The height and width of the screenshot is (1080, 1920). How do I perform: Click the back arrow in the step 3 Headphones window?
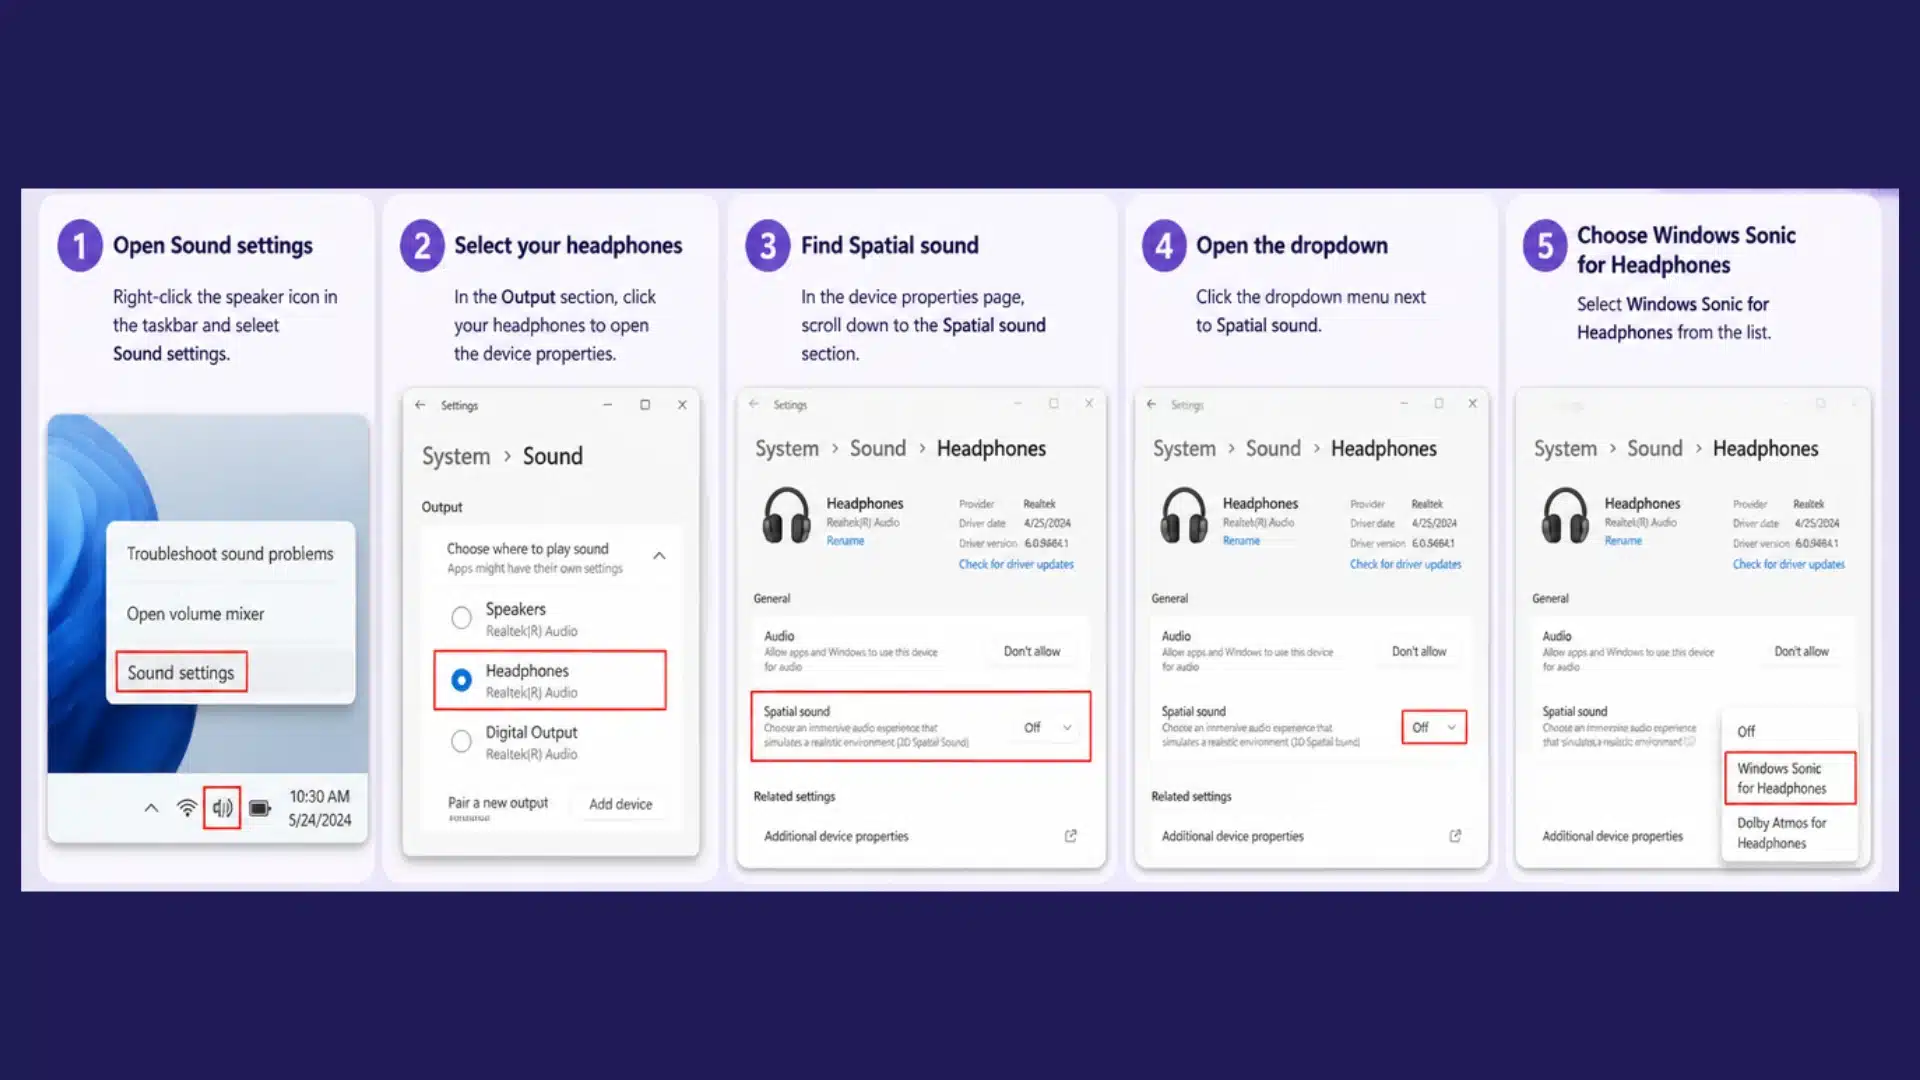tap(754, 404)
